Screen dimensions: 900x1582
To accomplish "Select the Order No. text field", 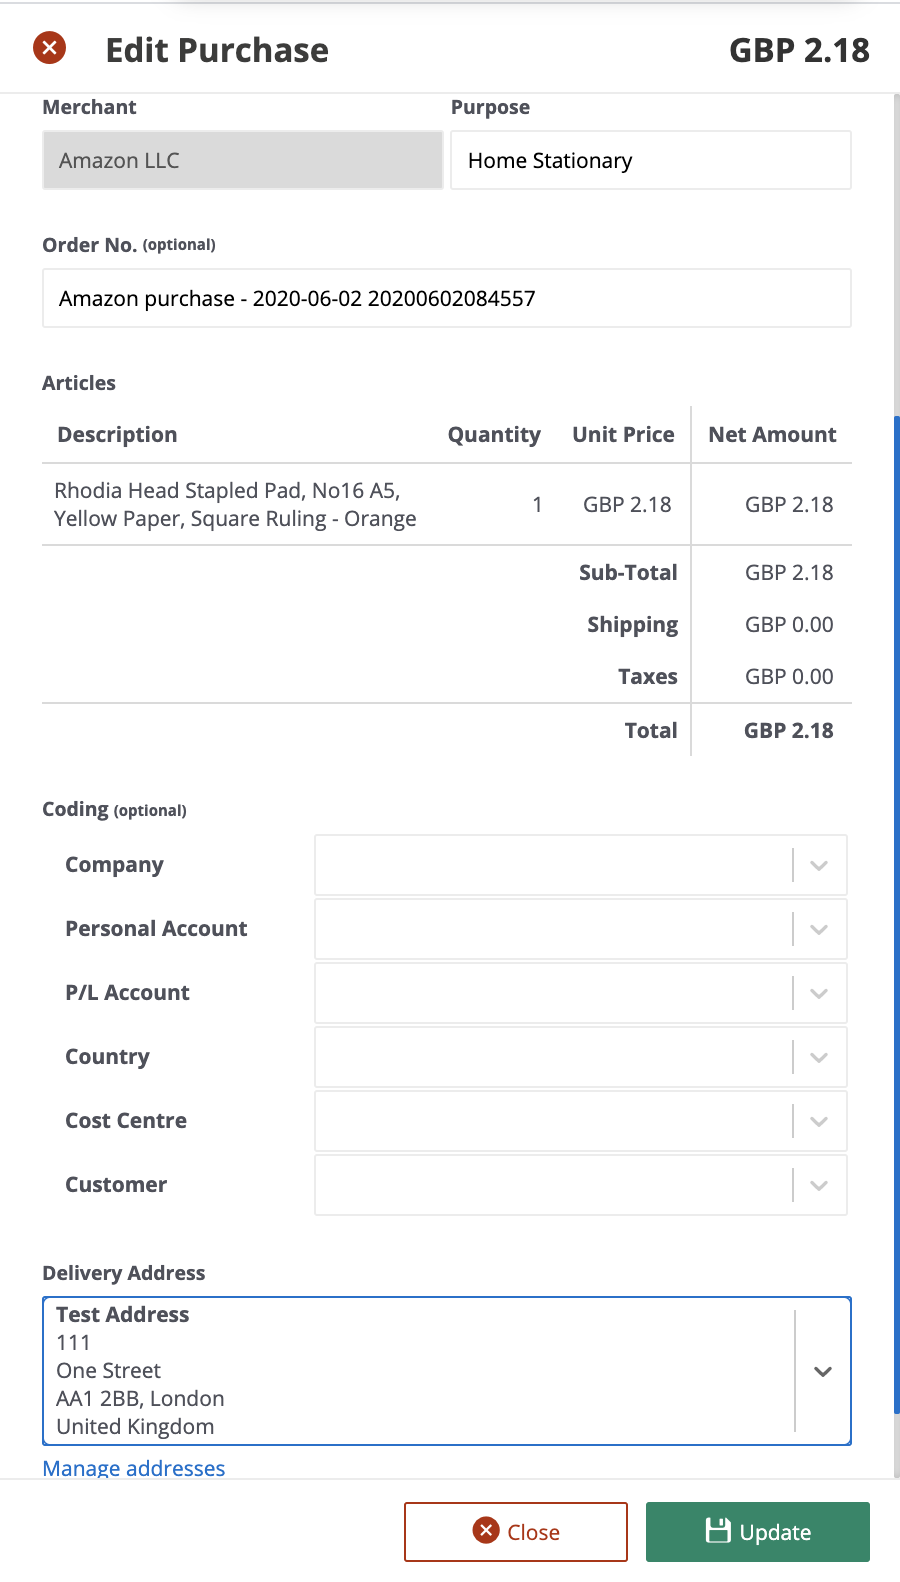I will [446, 298].
